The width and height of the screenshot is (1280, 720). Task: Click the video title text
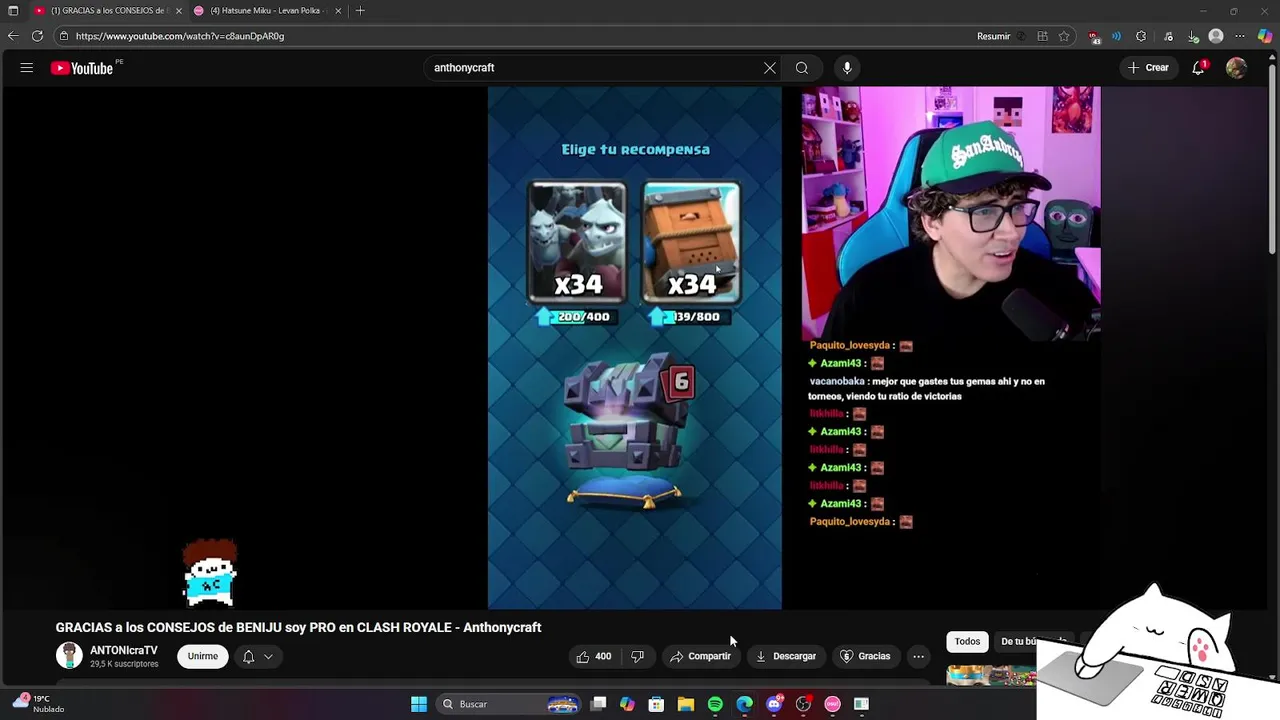tap(298, 627)
